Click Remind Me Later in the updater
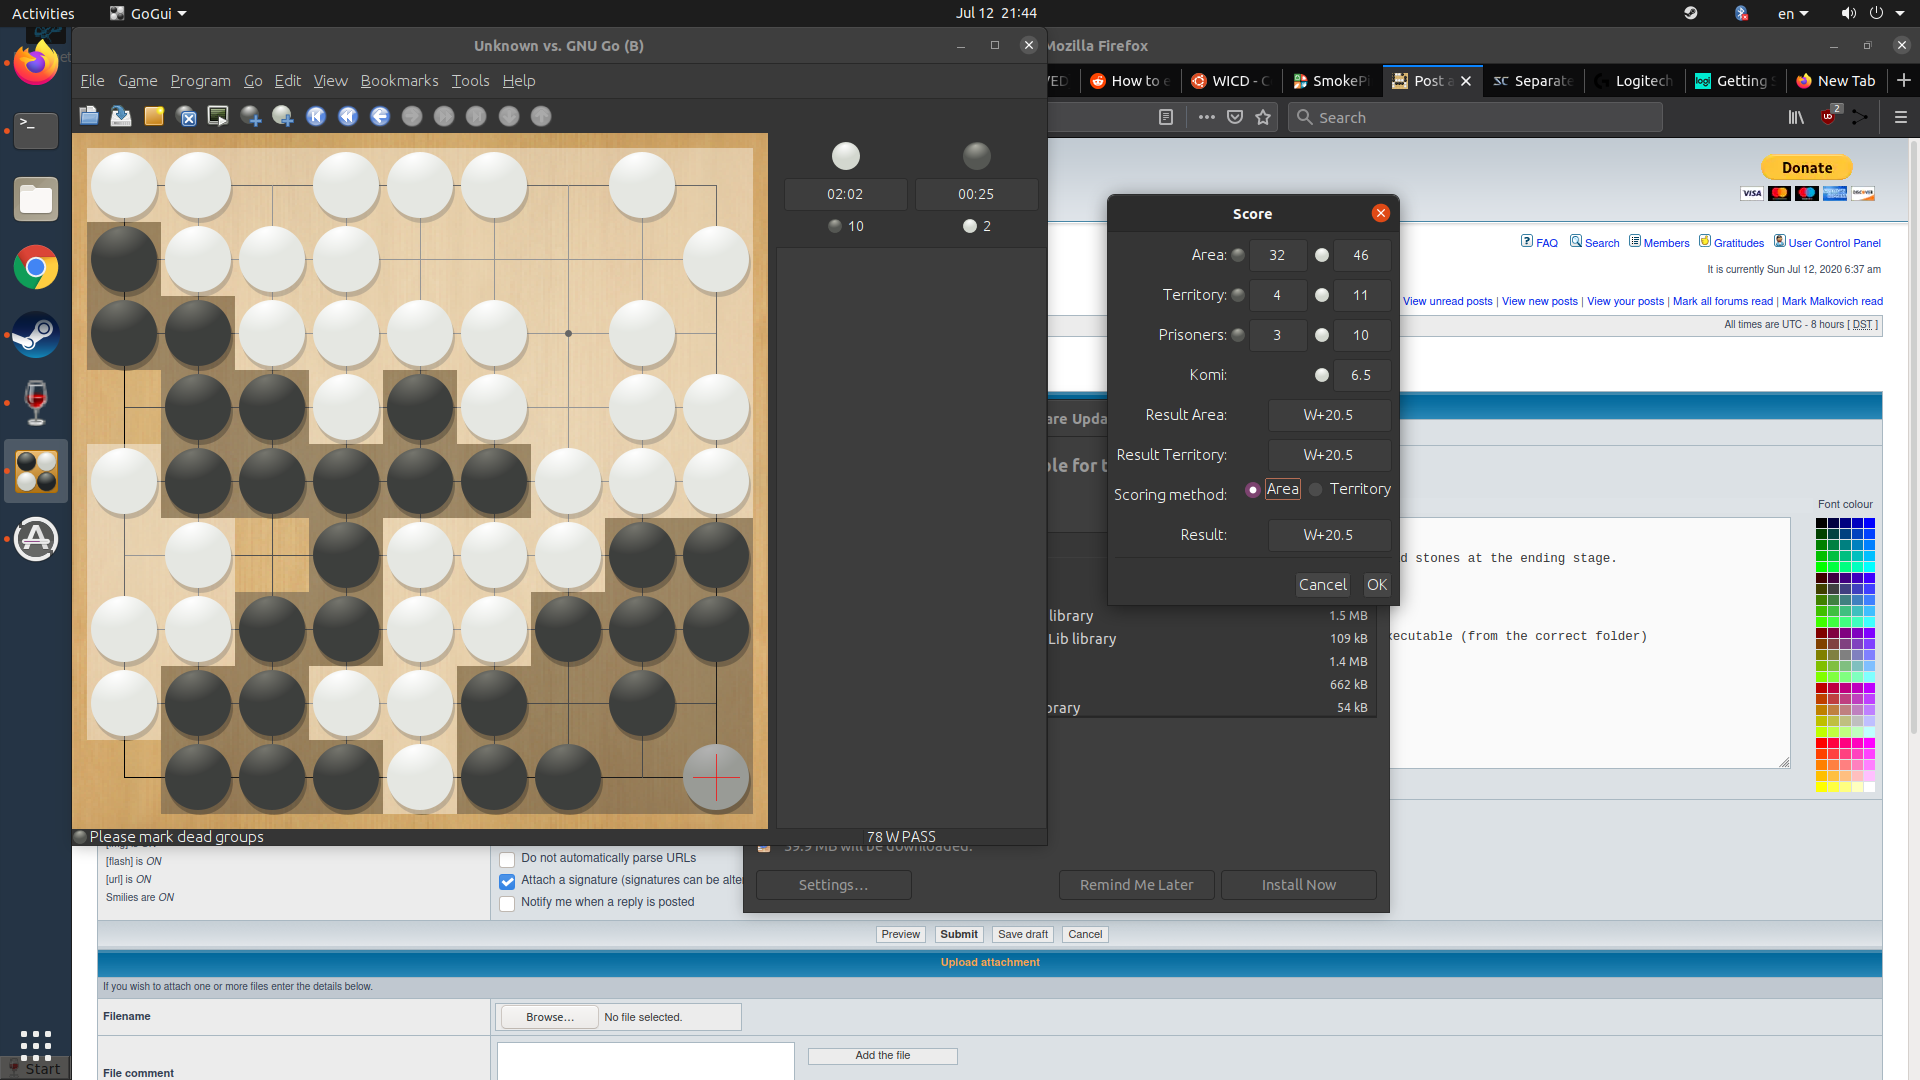The image size is (1920, 1080). 1136,885
